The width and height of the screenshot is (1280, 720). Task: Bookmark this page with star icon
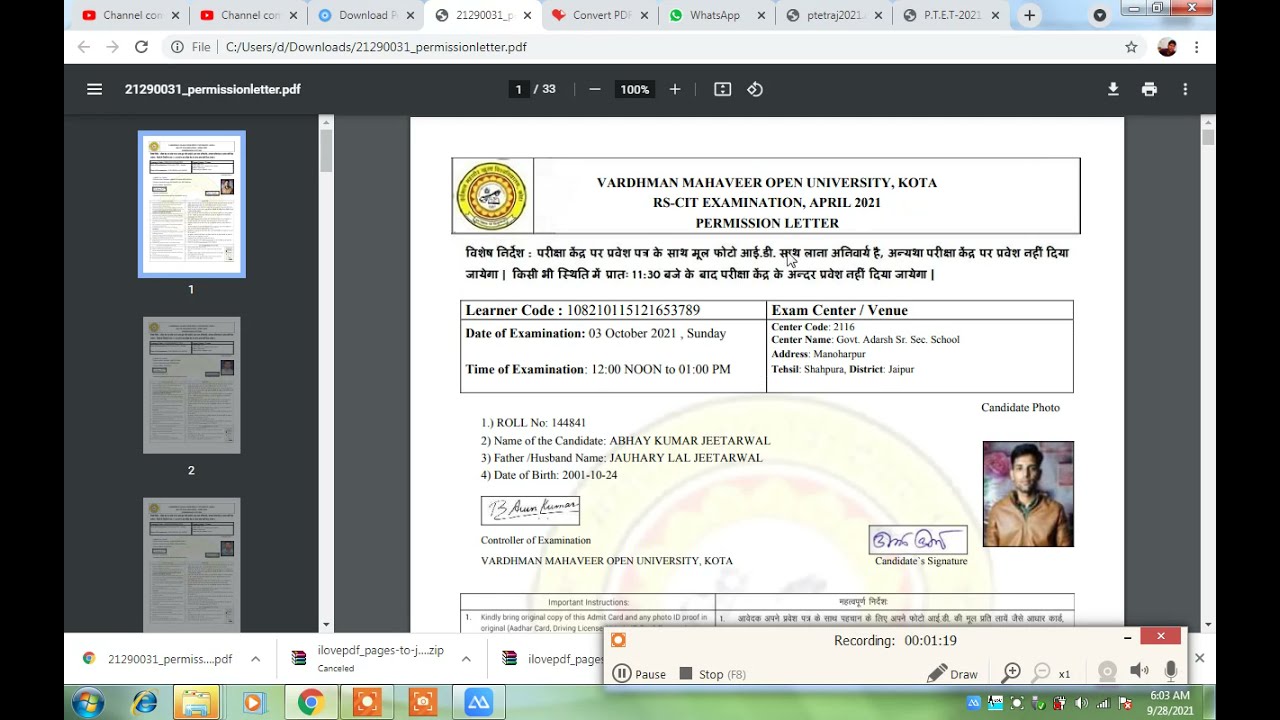pos(1131,47)
